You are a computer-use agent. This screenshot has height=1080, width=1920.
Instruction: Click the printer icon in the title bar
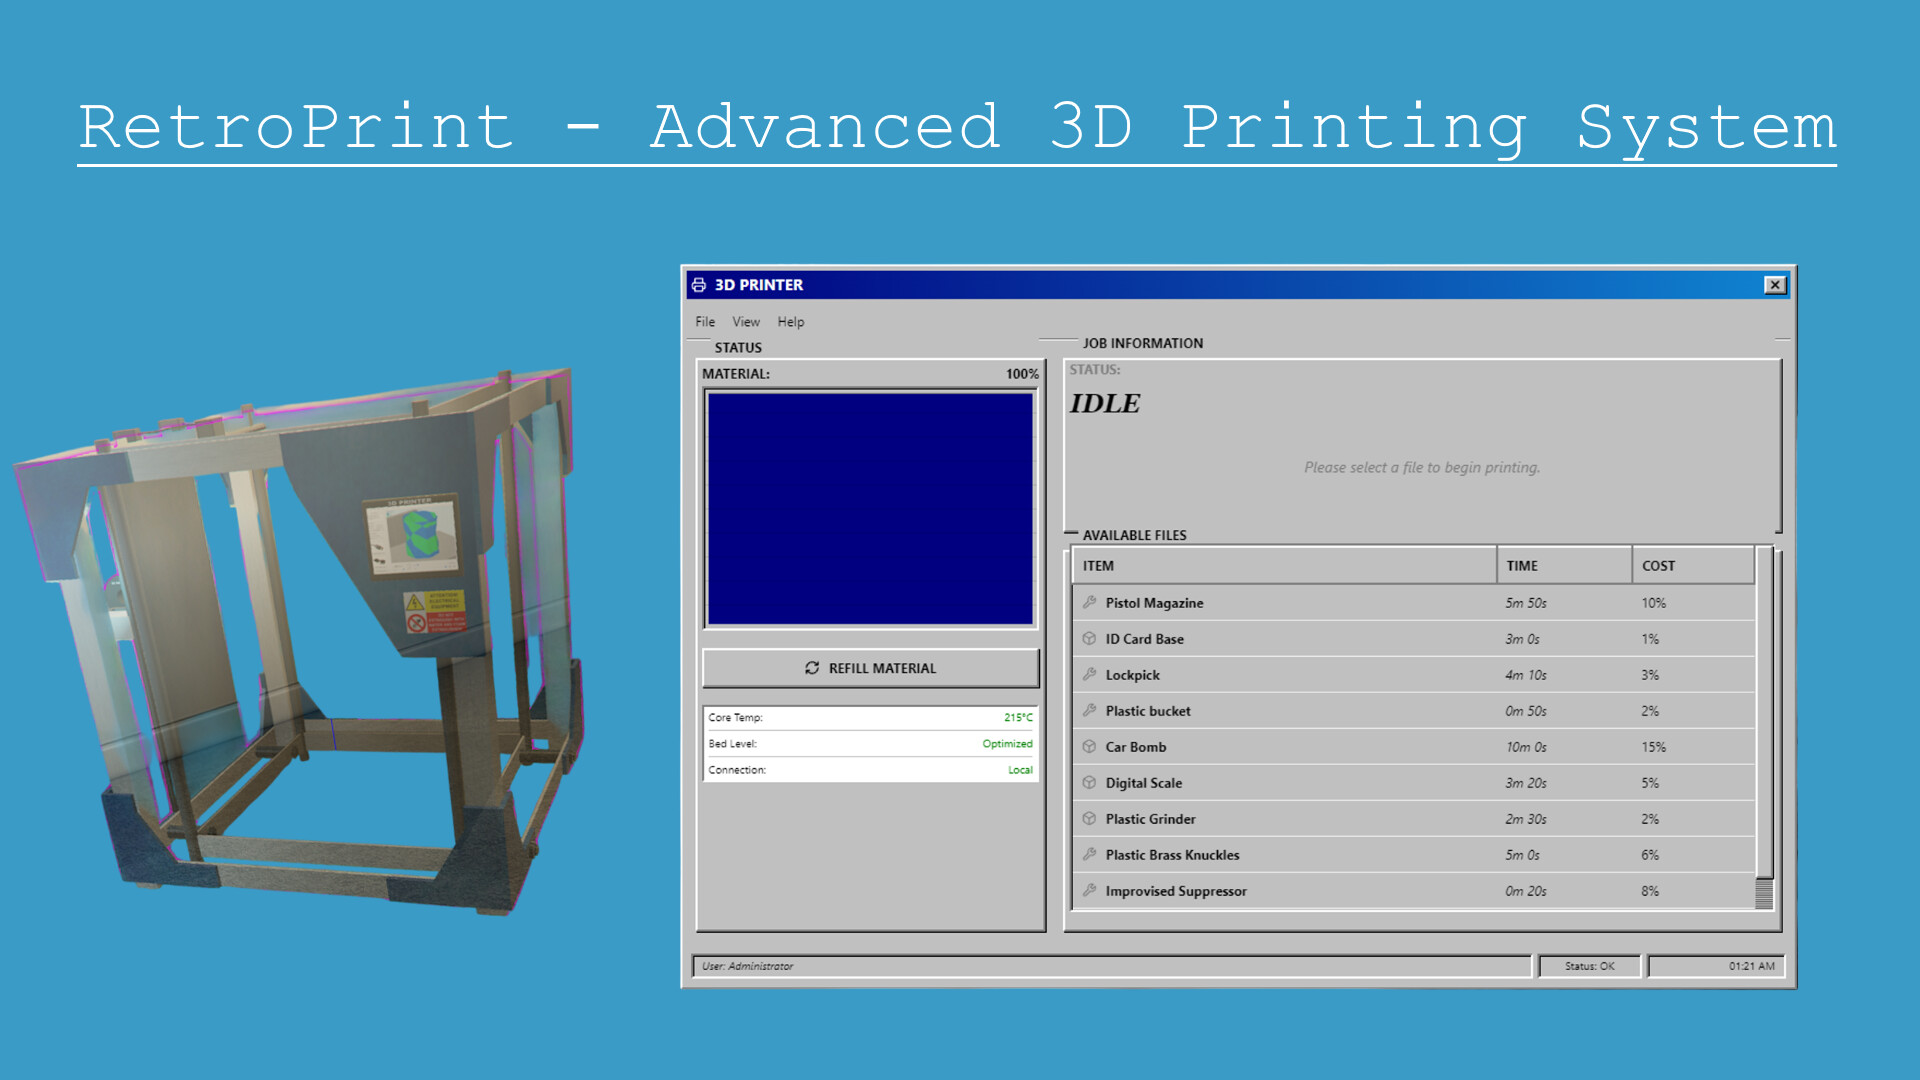coord(699,285)
